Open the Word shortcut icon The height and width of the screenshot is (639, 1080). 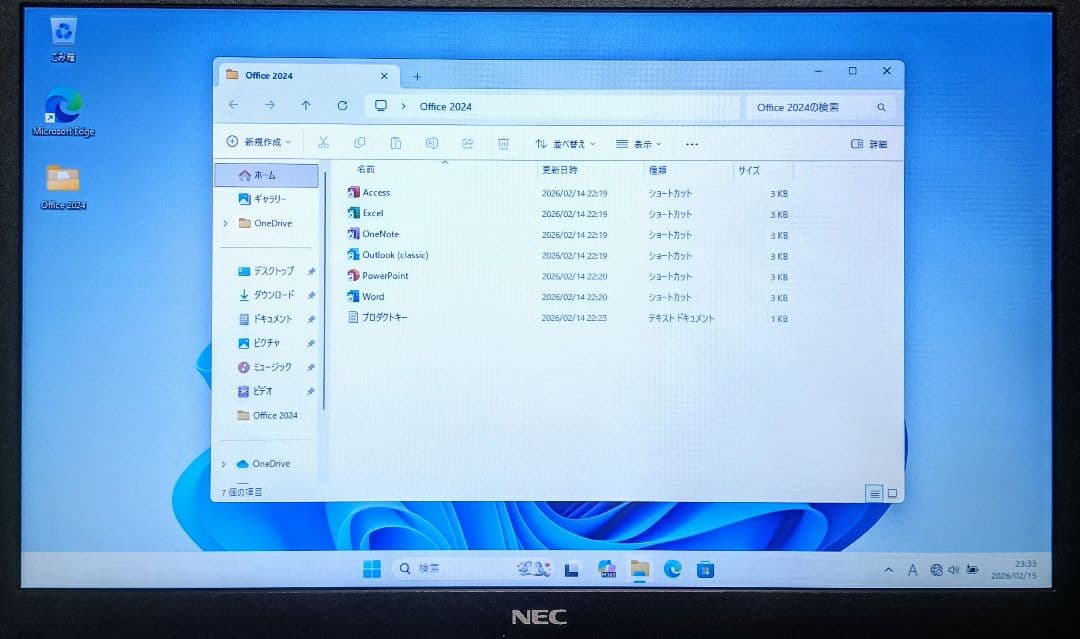pyautogui.click(x=353, y=296)
